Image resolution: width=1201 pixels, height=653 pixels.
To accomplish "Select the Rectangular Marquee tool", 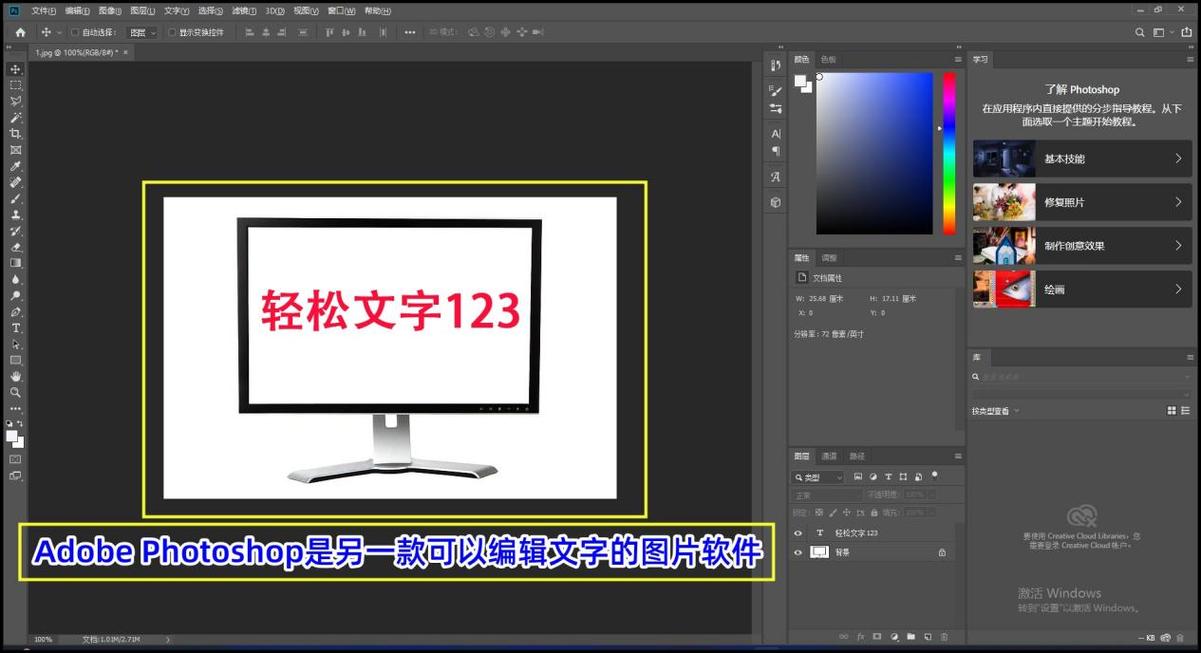I will 15,85.
